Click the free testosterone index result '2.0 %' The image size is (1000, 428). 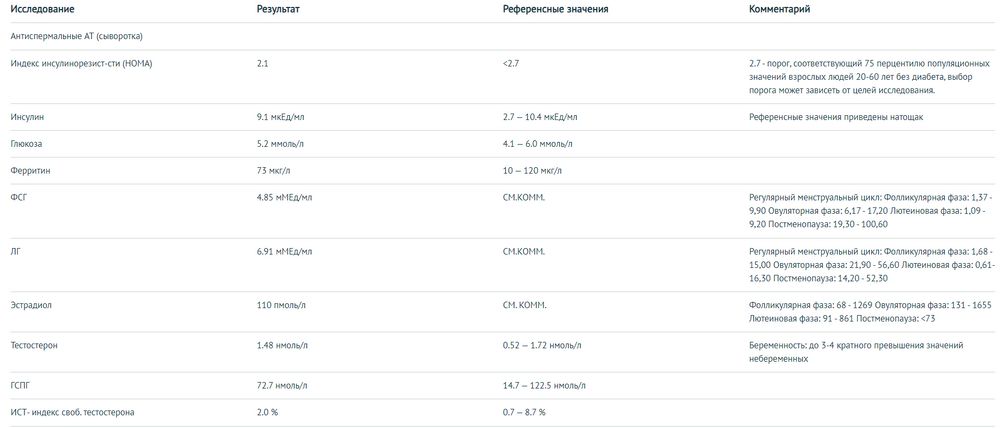tap(267, 412)
